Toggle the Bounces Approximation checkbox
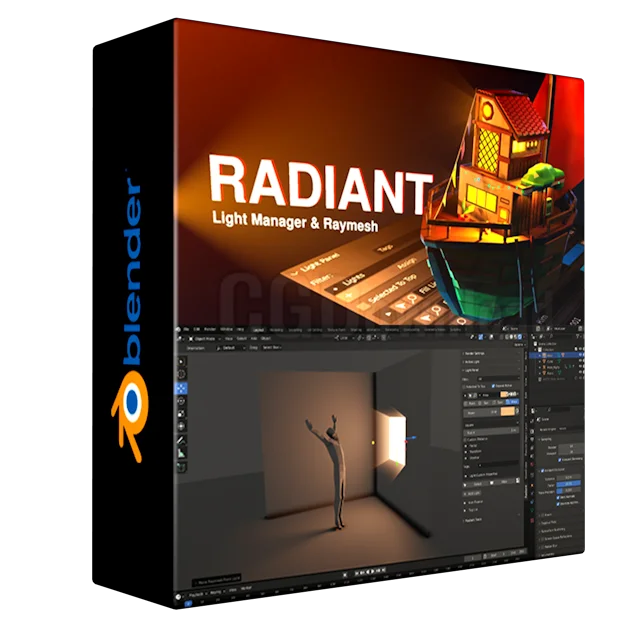This screenshot has width=630, height=630. click(558, 504)
